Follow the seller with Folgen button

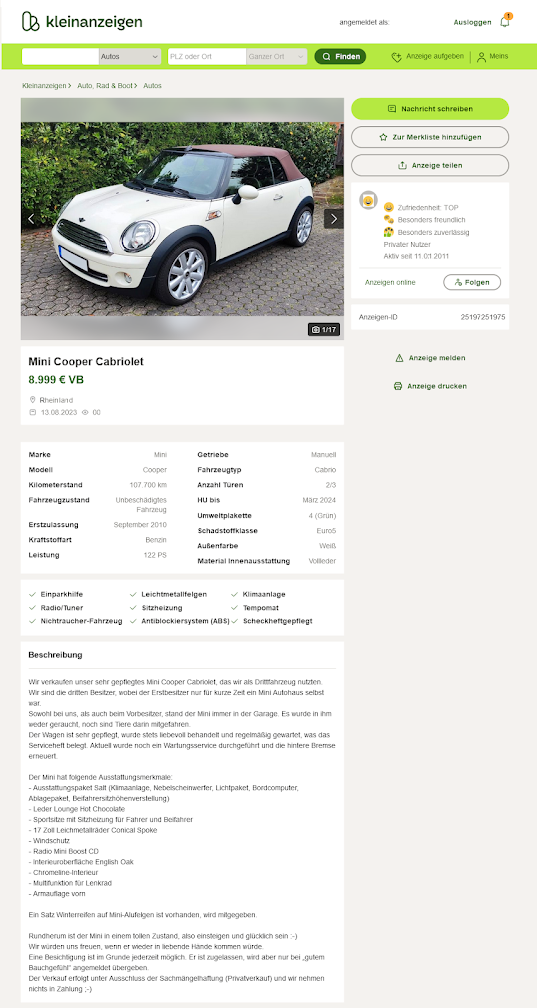pyautogui.click(x=472, y=282)
